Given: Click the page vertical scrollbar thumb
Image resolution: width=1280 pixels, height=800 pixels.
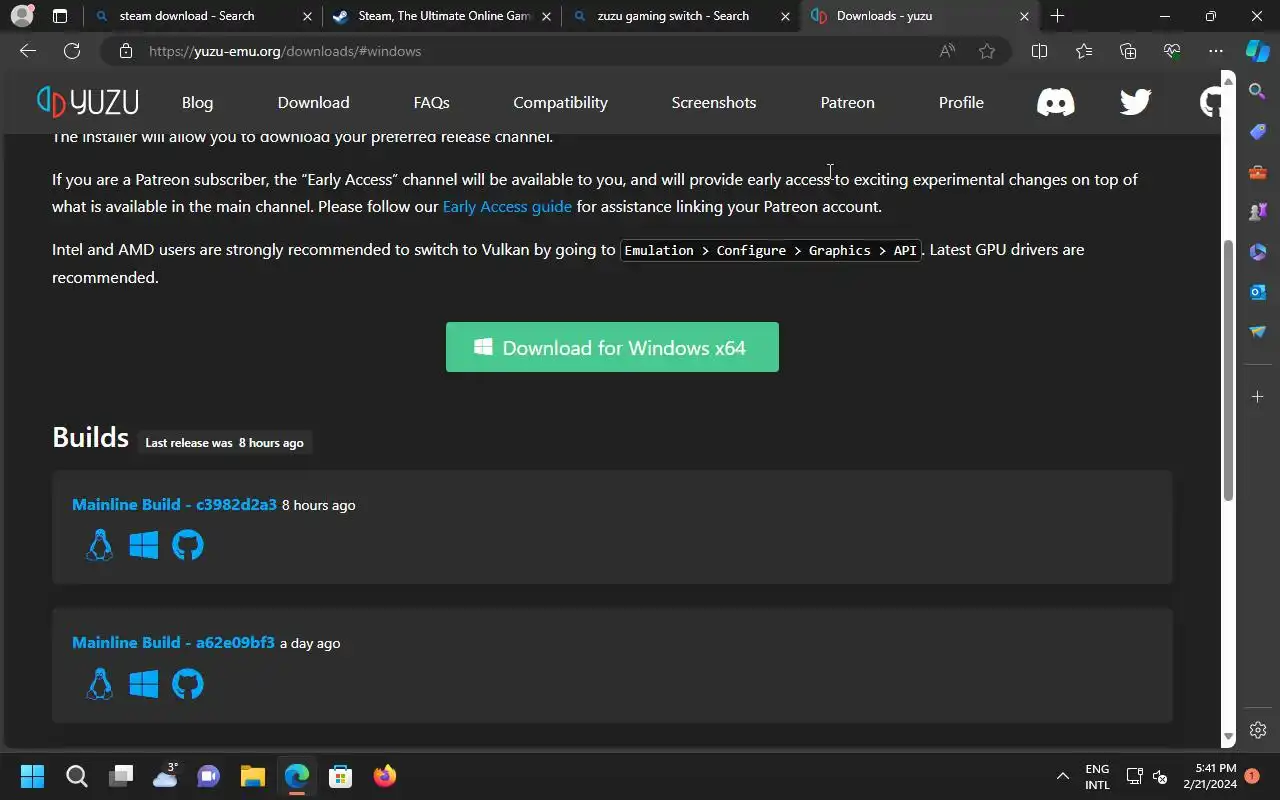Looking at the screenshot, I should 1229,370.
